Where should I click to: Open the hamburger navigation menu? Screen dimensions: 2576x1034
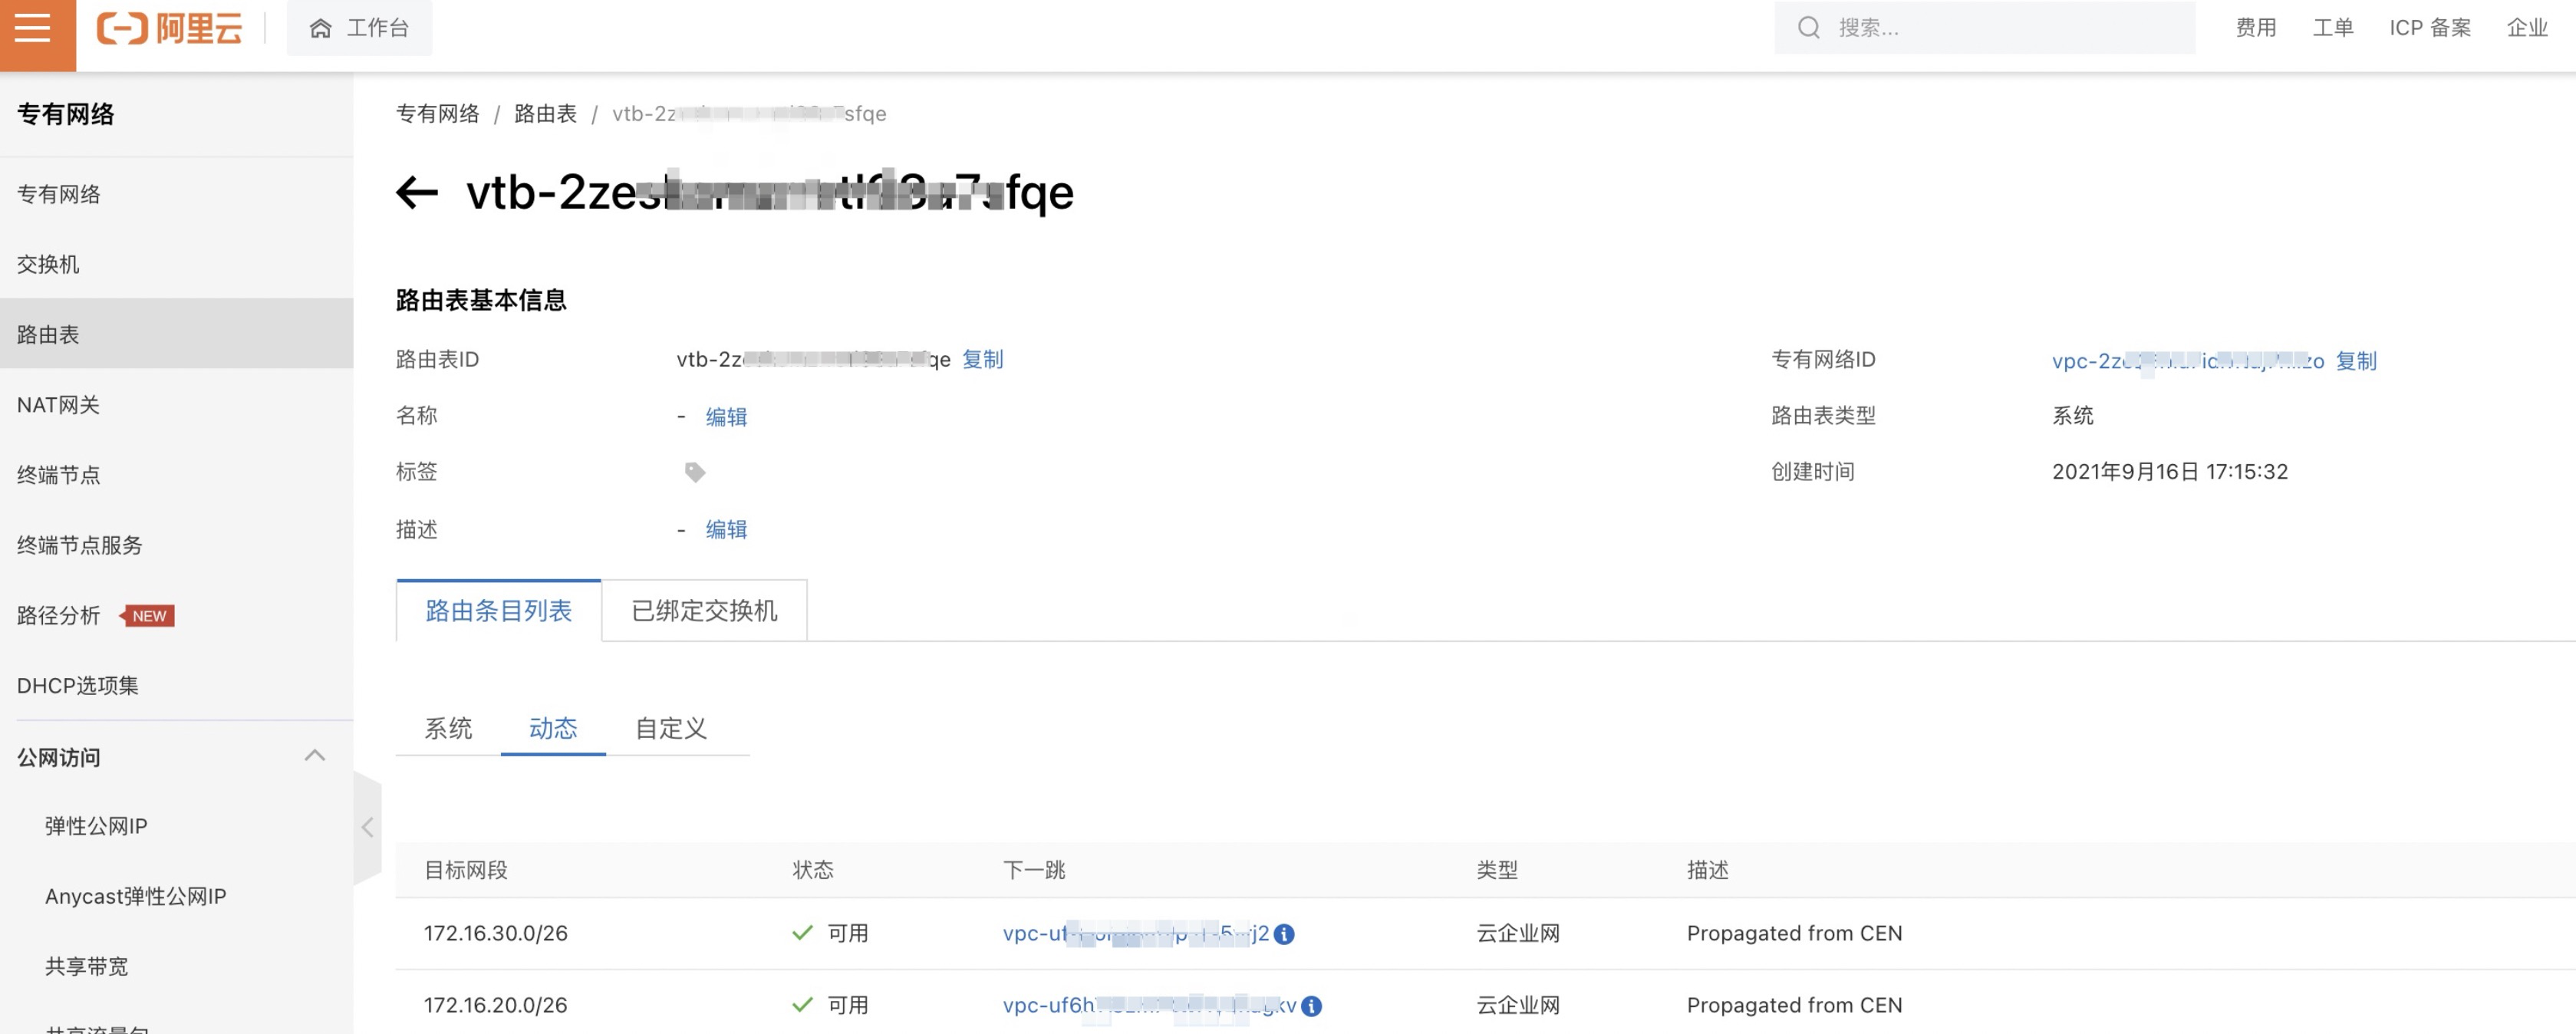[x=33, y=28]
